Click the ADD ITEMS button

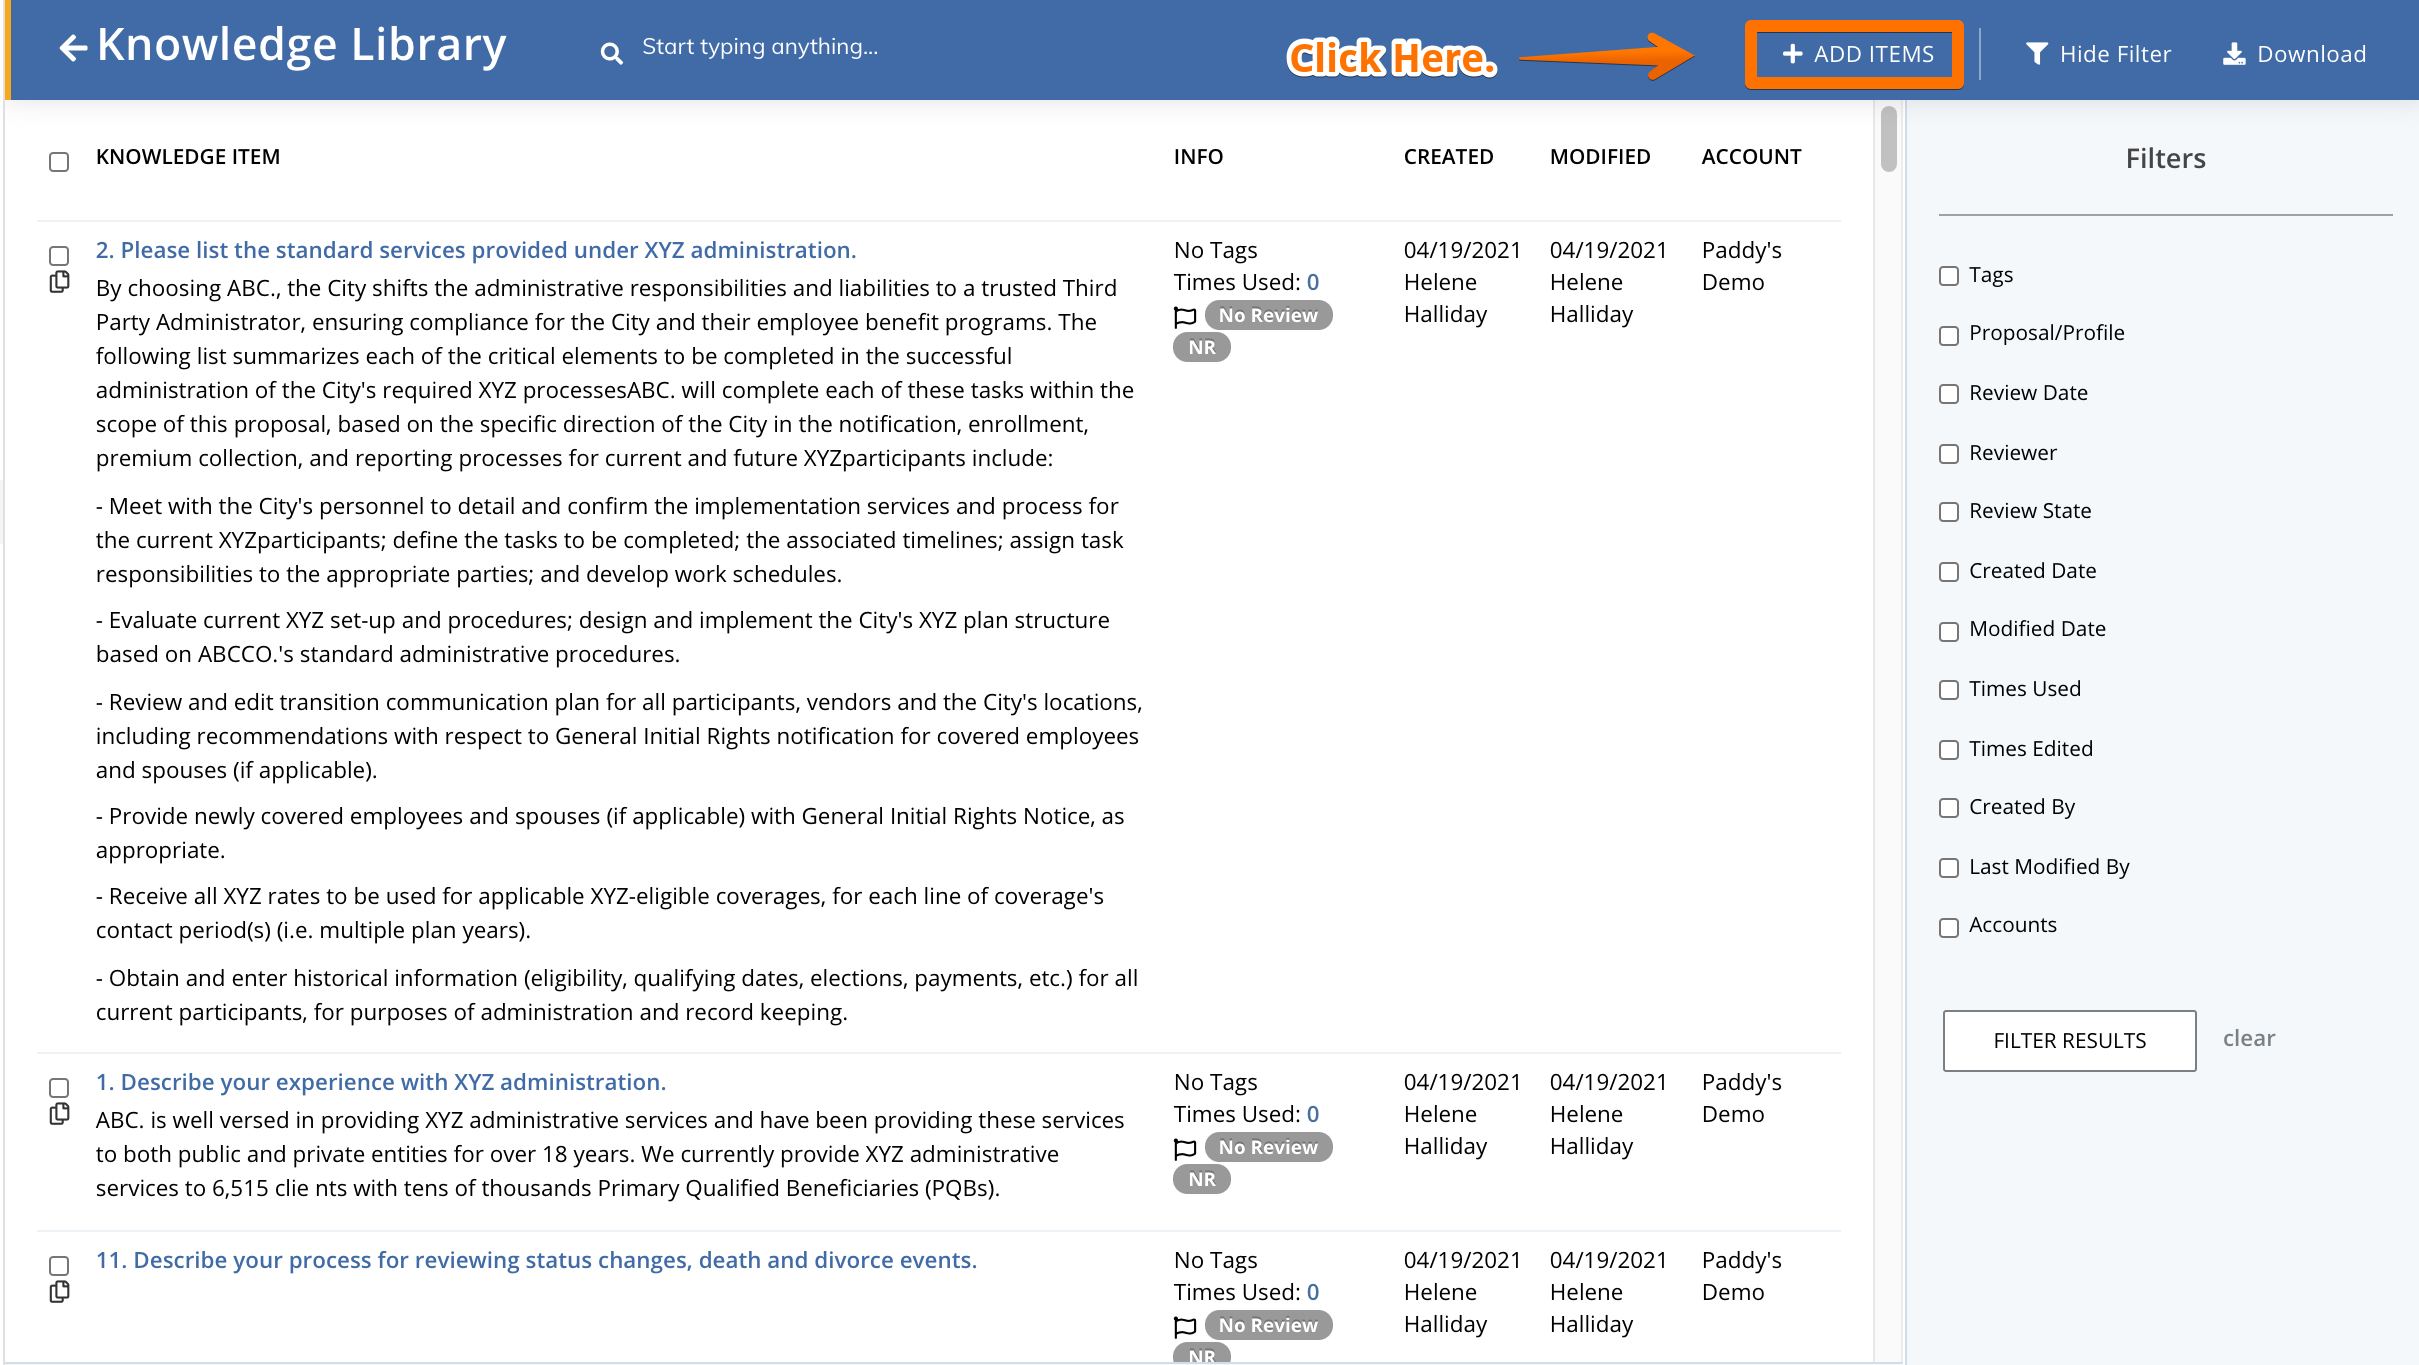(x=1855, y=54)
